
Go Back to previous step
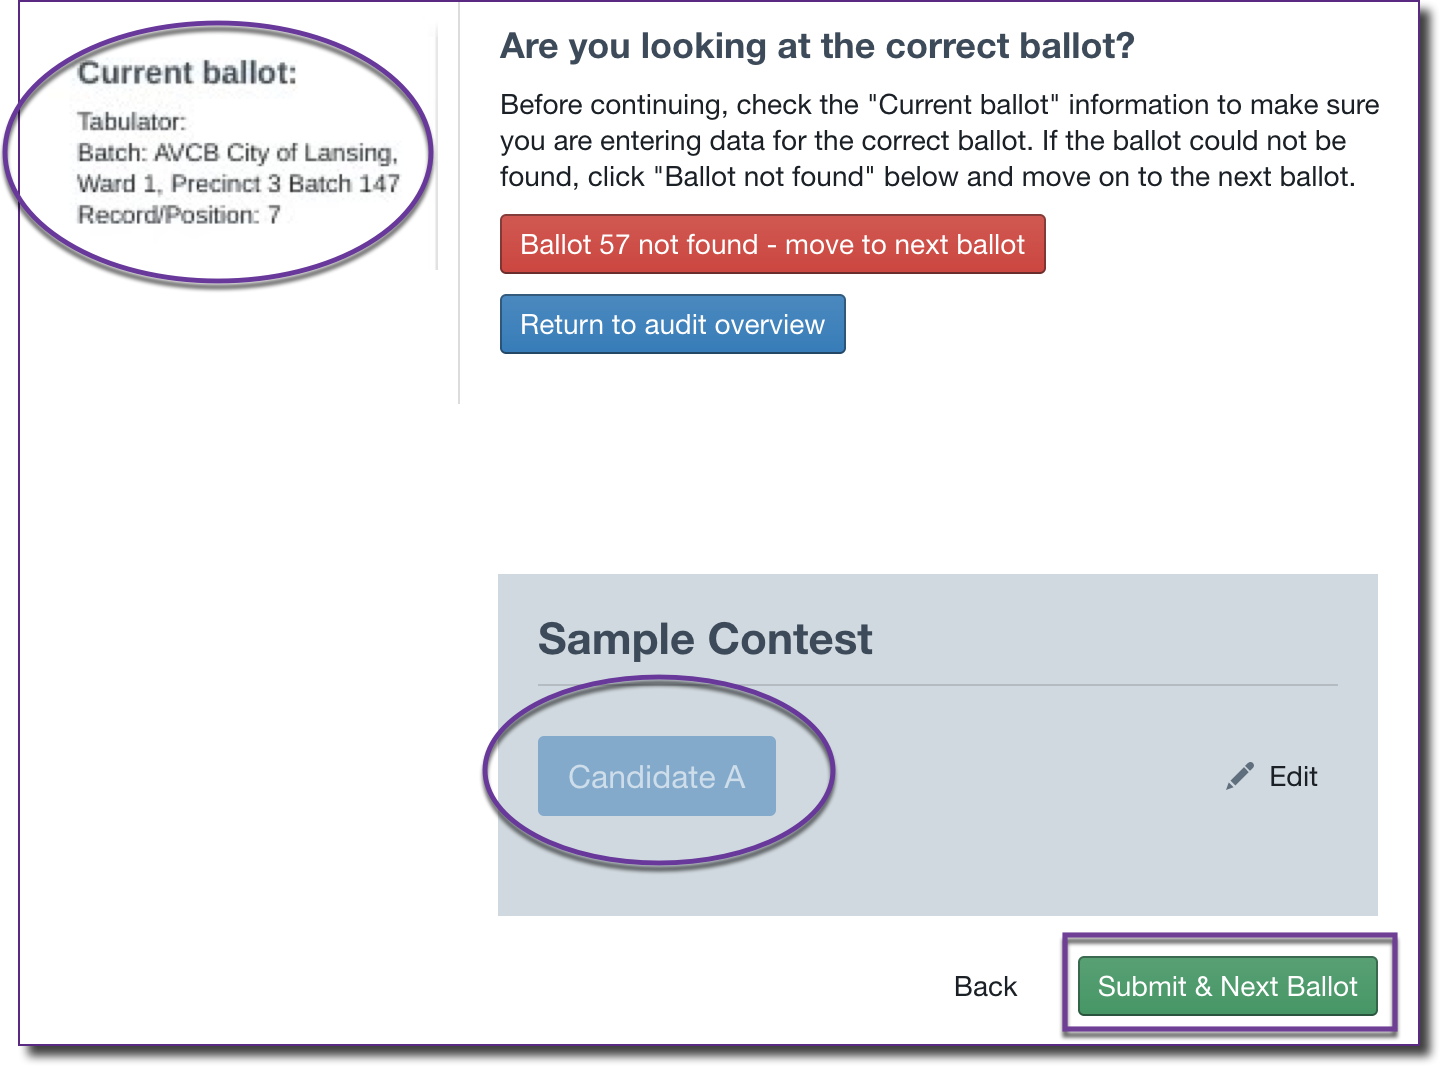point(985,986)
